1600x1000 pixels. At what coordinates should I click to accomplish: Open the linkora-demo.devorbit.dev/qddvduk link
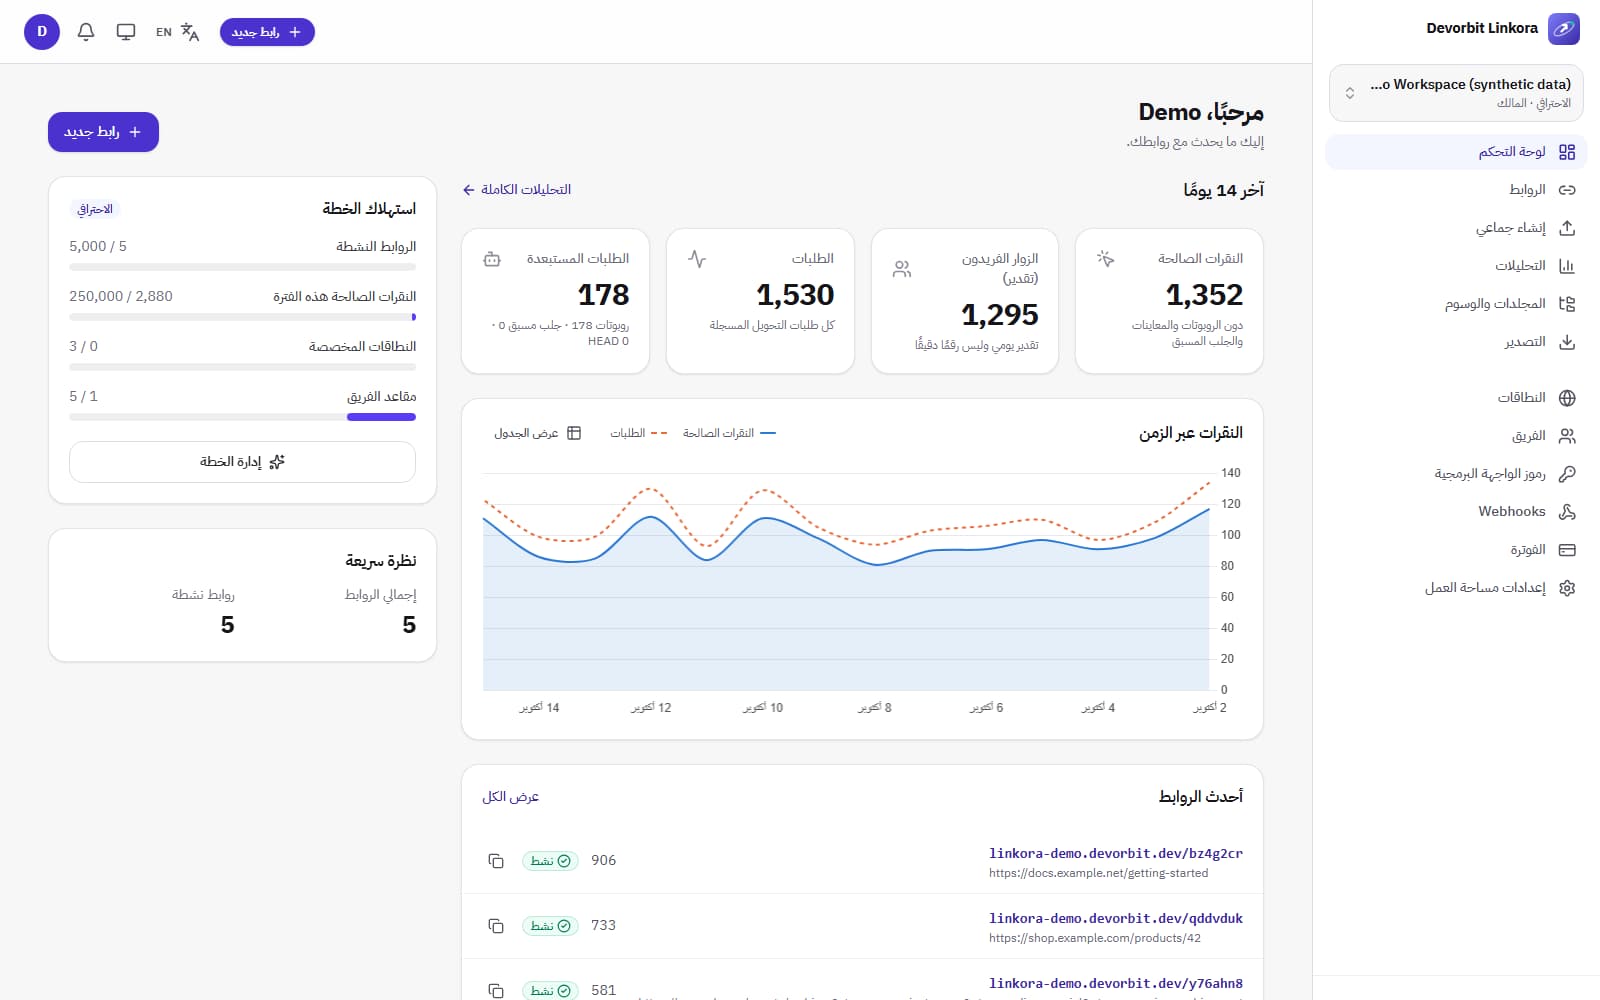tap(1116, 919)
